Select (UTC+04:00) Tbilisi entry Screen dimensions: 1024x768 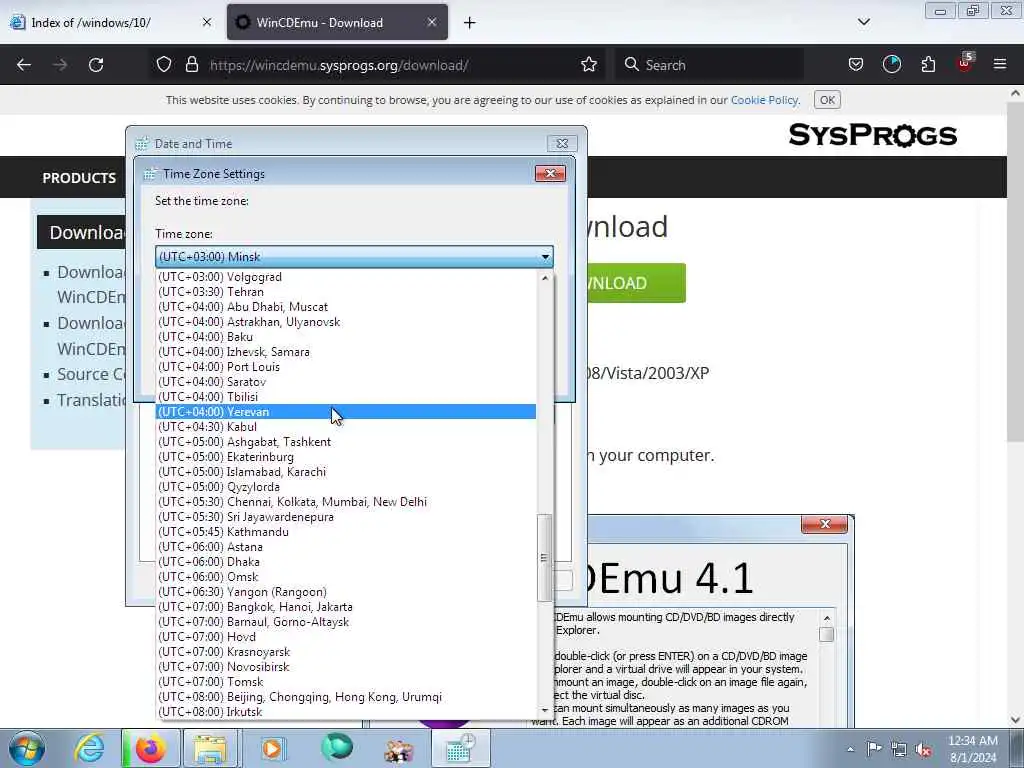(345, 397)
